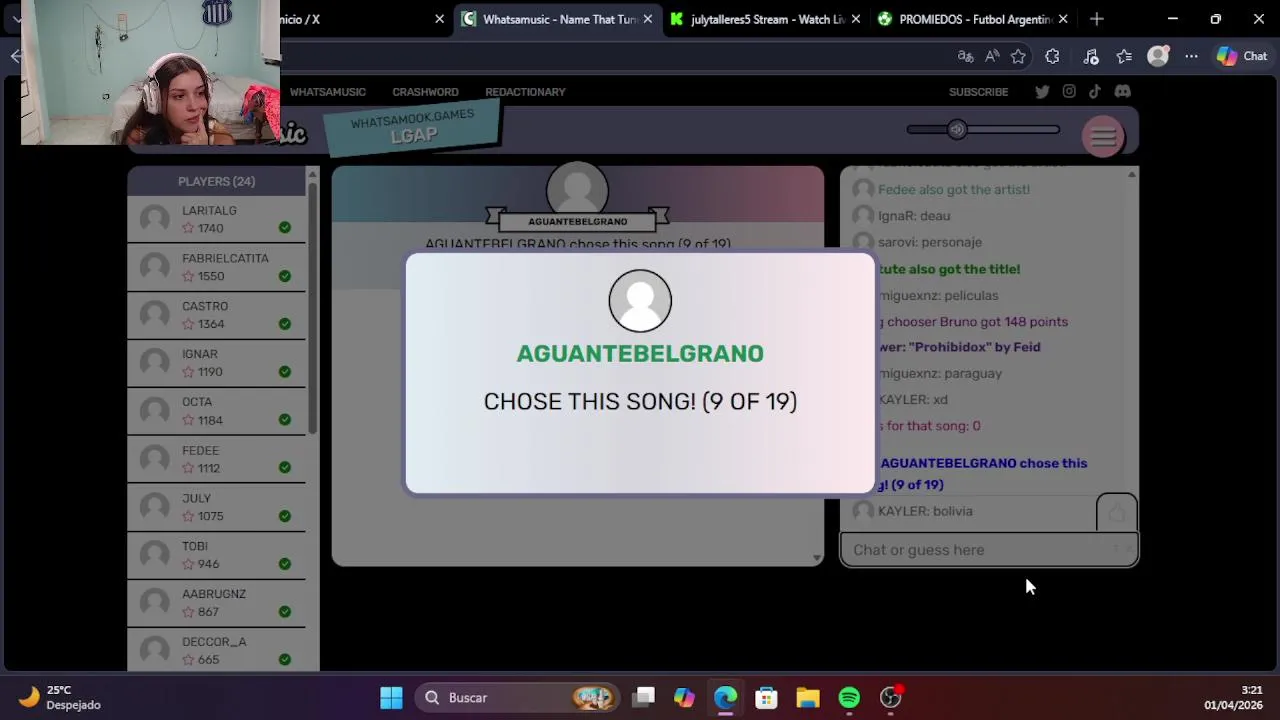Open the TikTok link icon

(x=1095, y=92)
